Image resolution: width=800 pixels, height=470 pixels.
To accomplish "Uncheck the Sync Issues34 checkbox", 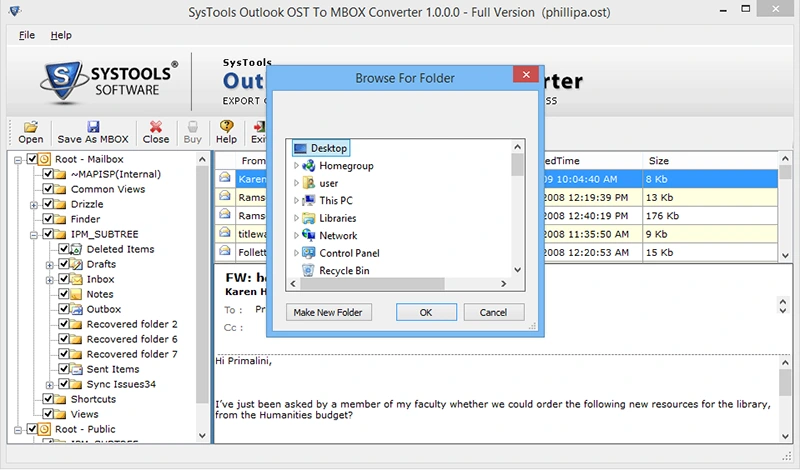I will point(64,384).
